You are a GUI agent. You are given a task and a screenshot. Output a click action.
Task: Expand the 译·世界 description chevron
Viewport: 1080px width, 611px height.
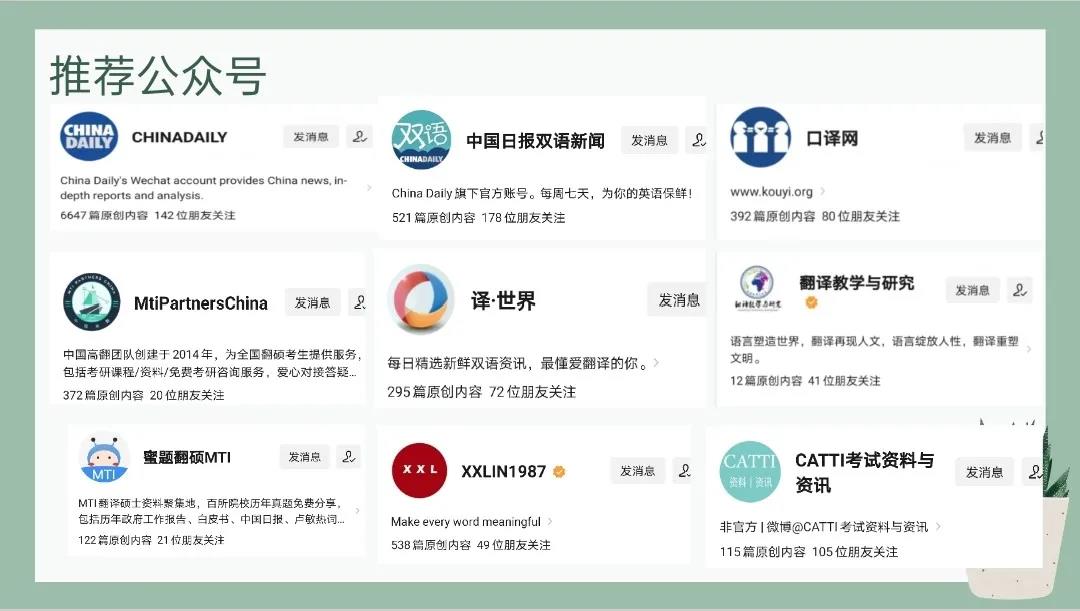[x=656, y=363]
